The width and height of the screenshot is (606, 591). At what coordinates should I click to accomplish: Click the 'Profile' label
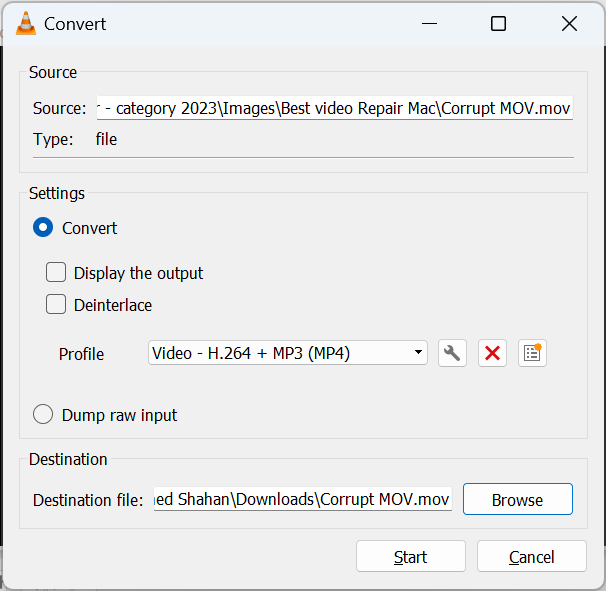pos(82,354)
